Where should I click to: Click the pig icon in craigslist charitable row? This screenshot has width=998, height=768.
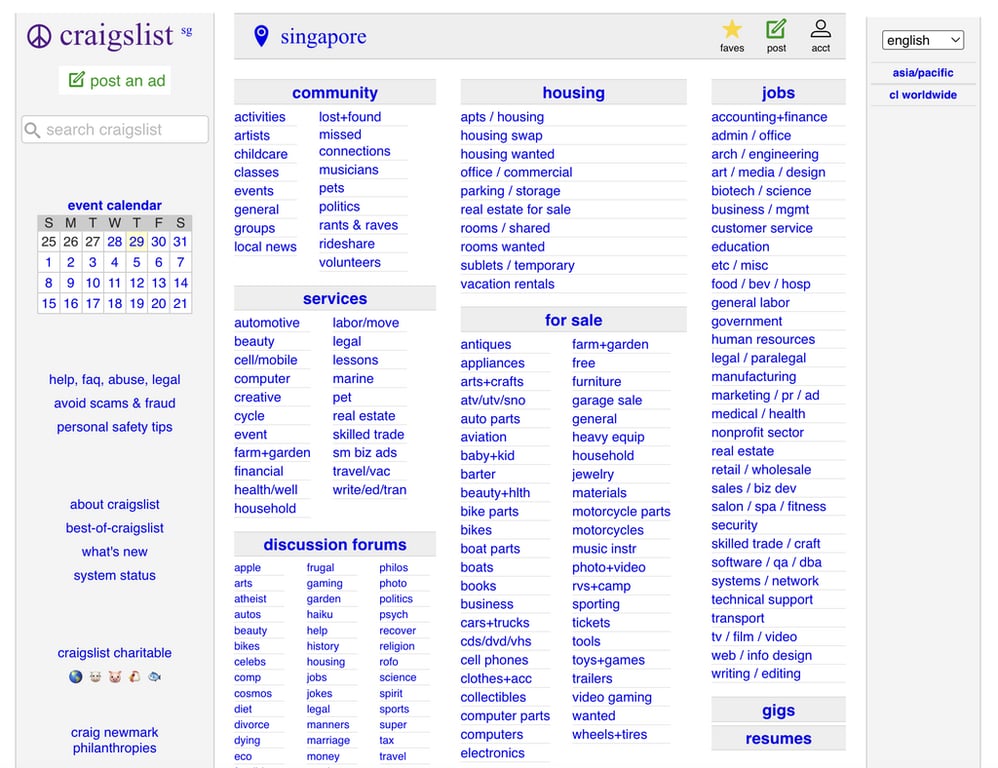(114, 677)
